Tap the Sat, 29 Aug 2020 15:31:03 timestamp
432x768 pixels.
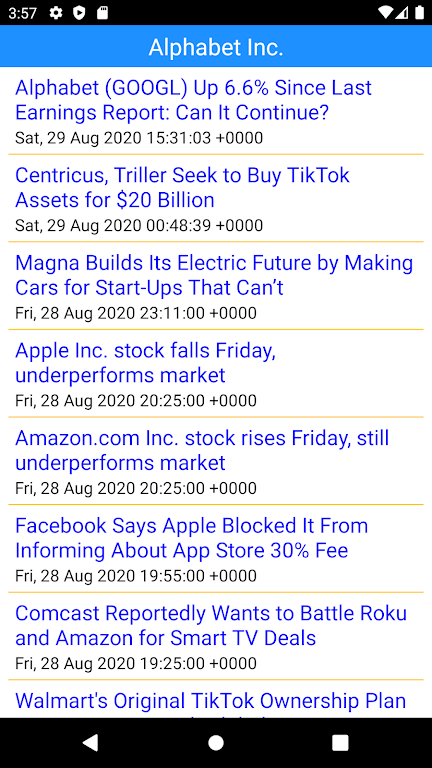click(x=139, y=138)
